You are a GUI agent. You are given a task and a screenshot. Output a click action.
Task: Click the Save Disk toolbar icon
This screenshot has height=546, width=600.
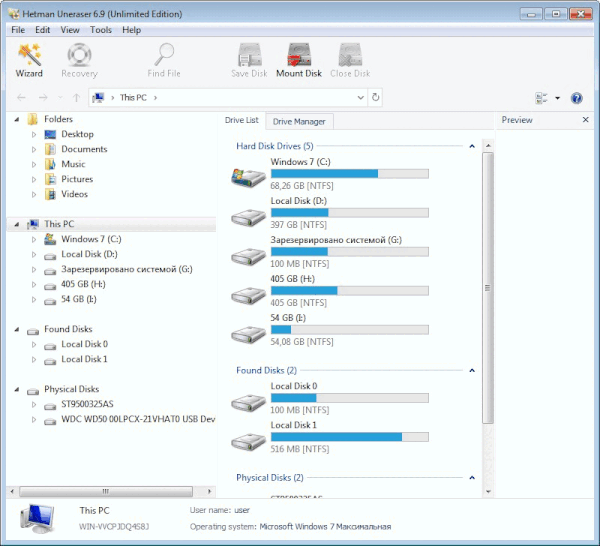[249, 54]
